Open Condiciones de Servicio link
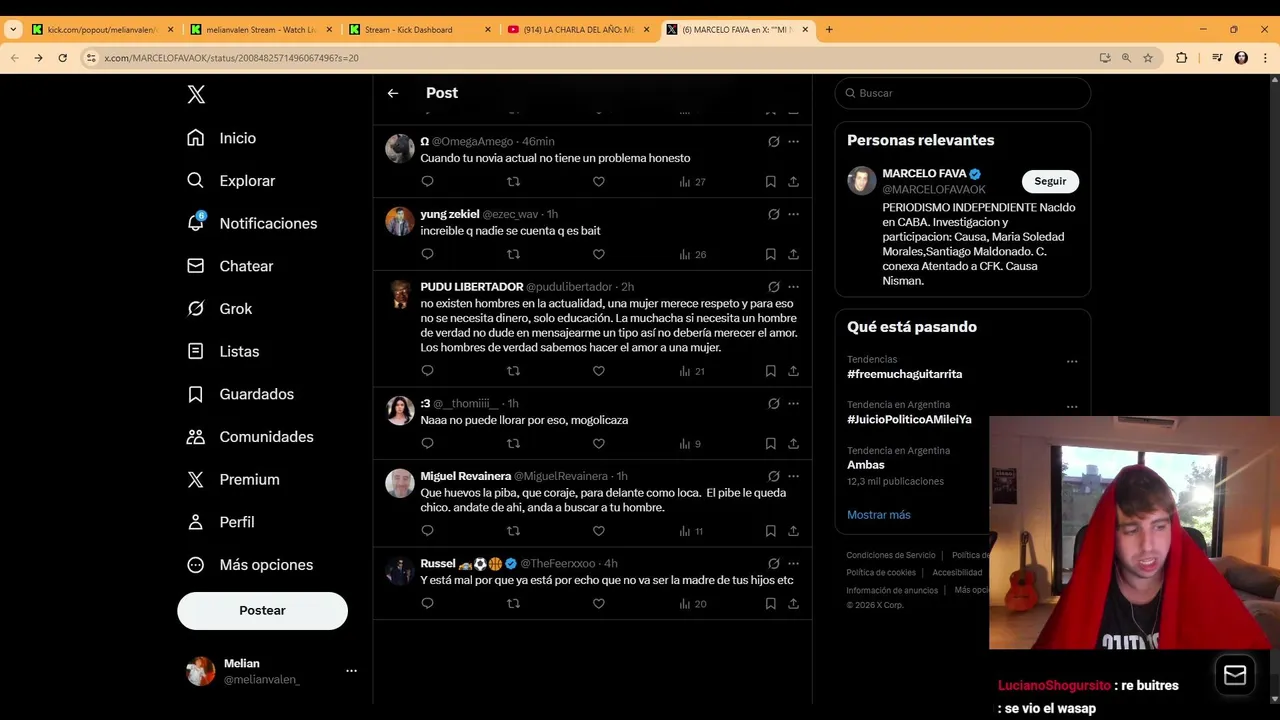The image size is (1280, 720). pos(891,555)
